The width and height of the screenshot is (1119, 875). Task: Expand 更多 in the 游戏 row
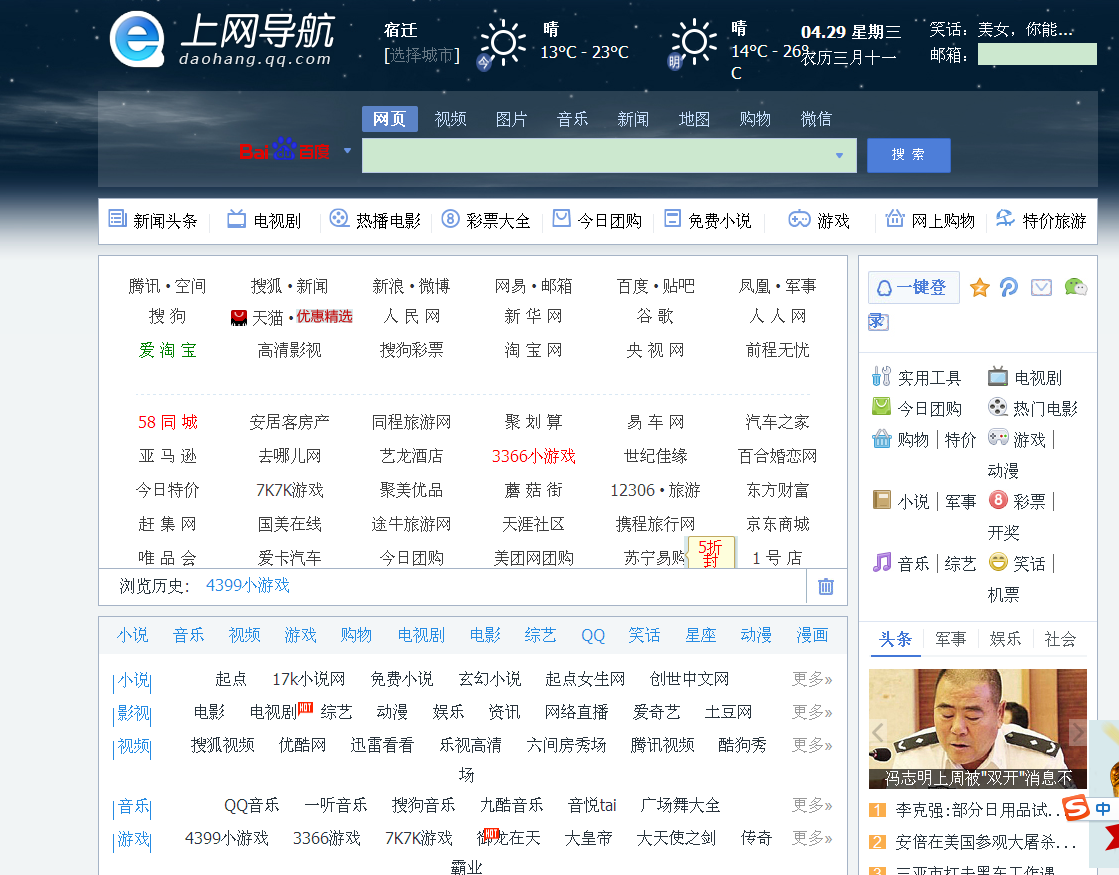tap(811, 838)
